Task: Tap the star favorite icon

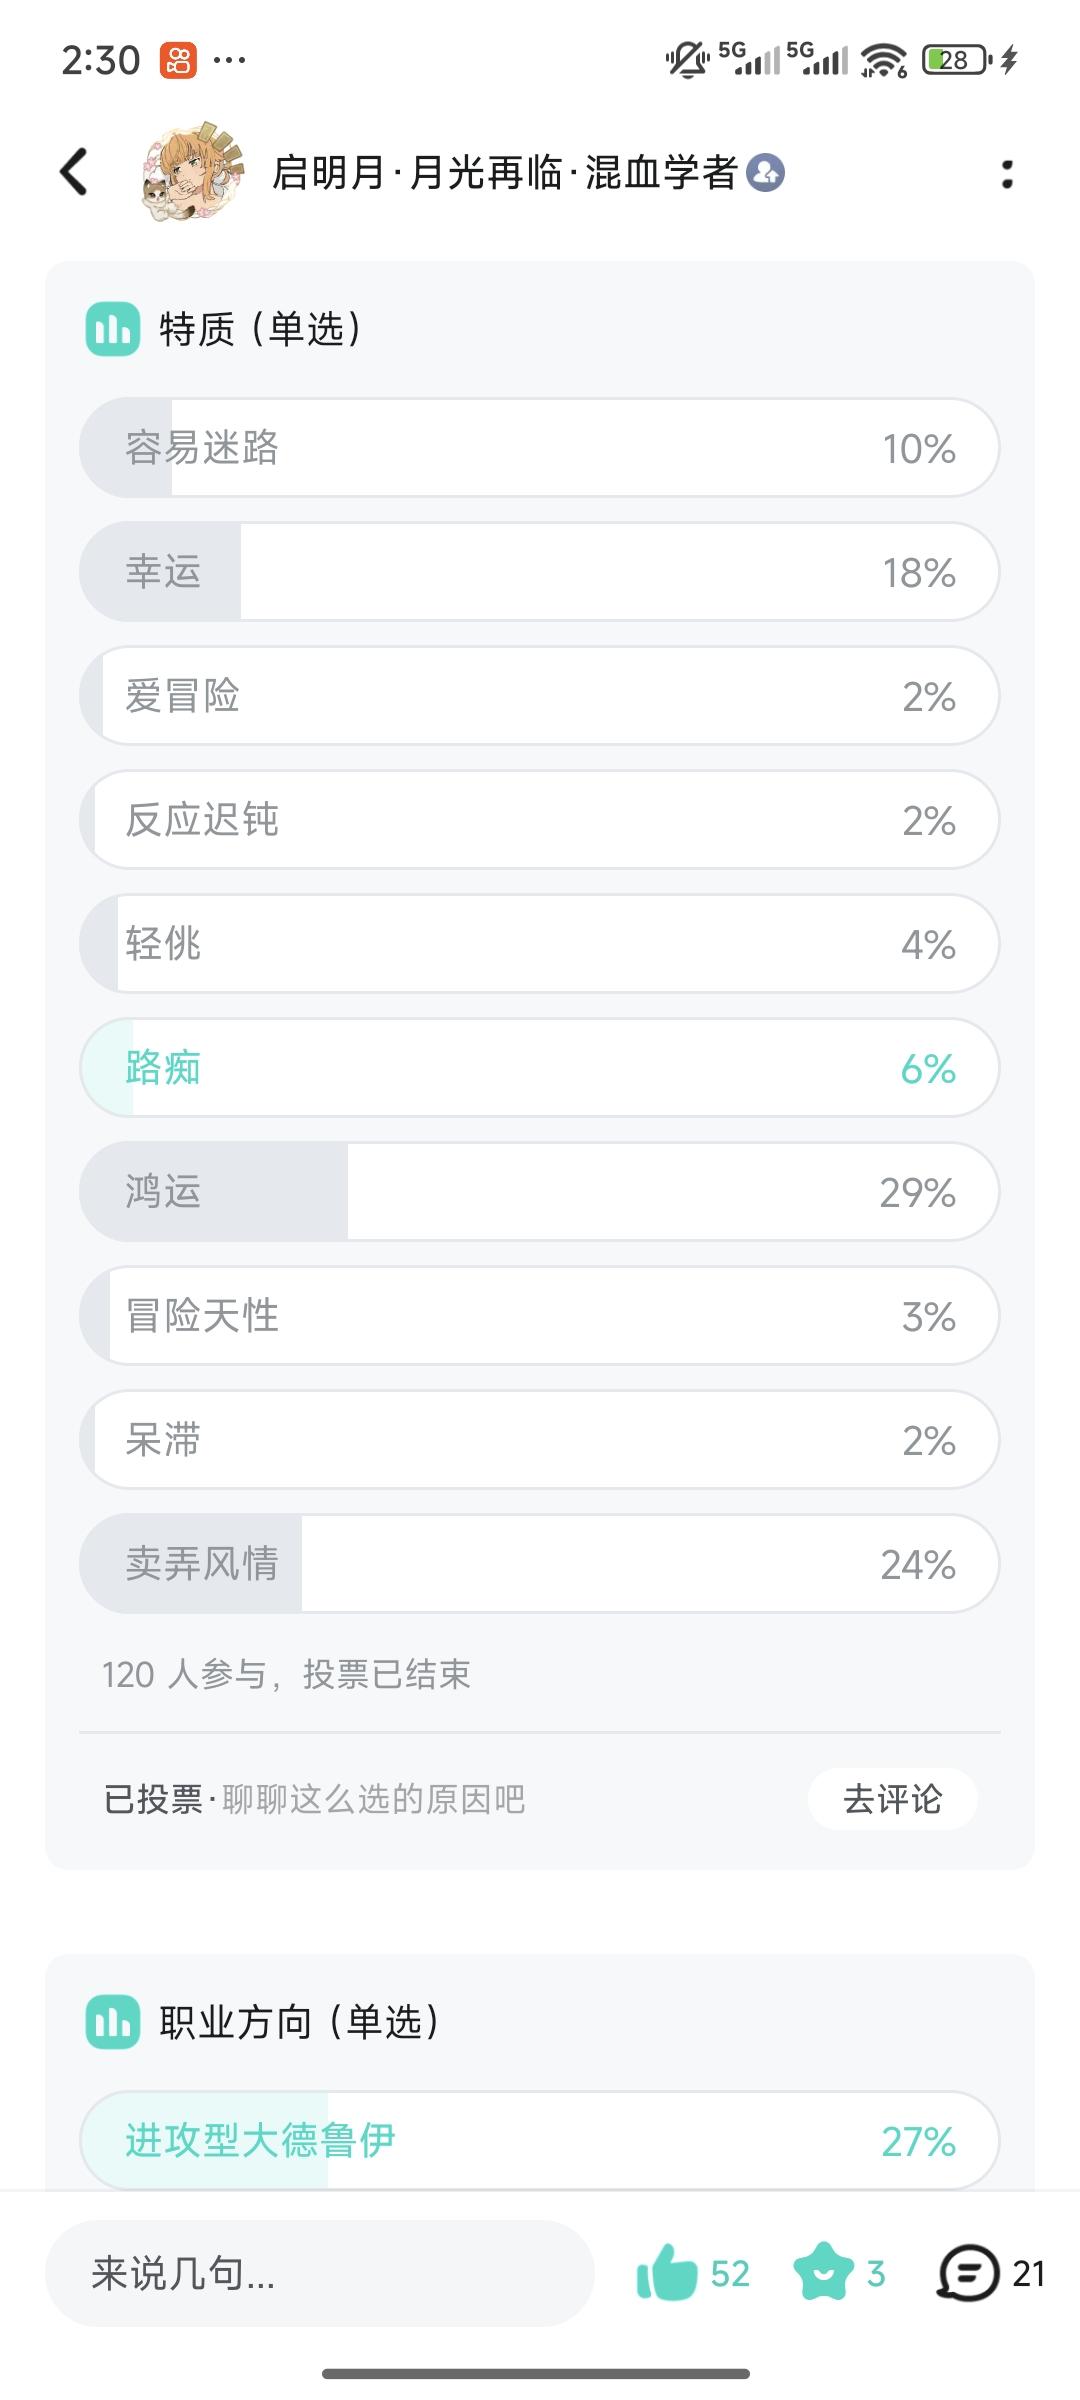Action: click(x=823, y=2273)
